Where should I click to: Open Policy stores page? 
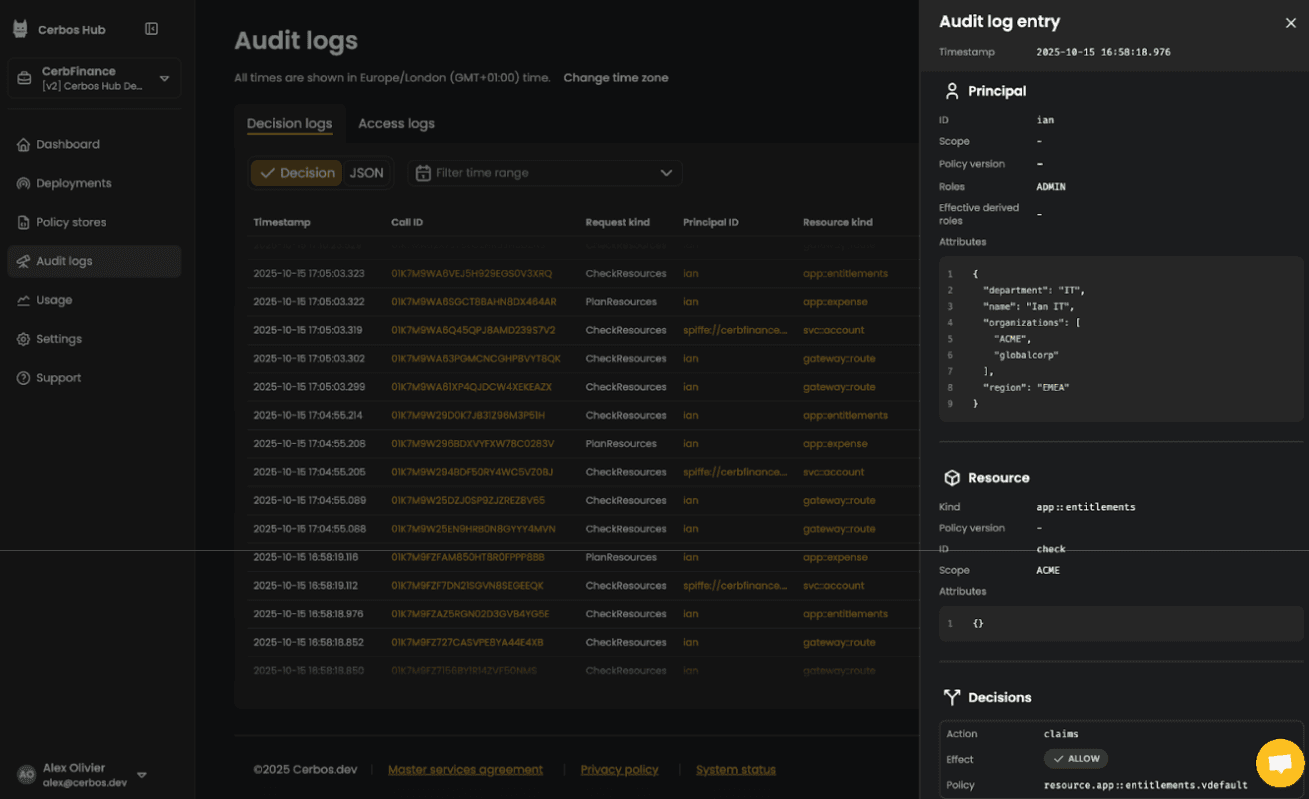tap(70, 222)
